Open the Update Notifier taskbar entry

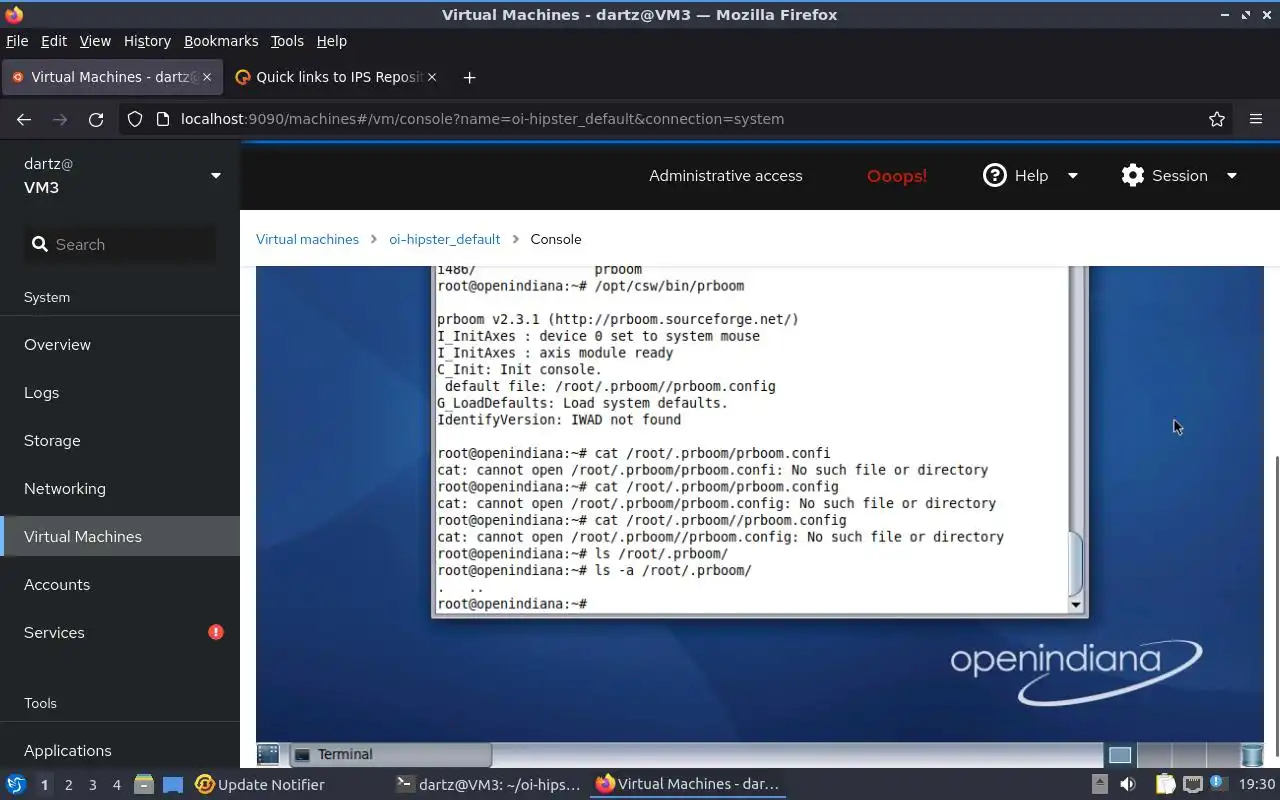260,784
